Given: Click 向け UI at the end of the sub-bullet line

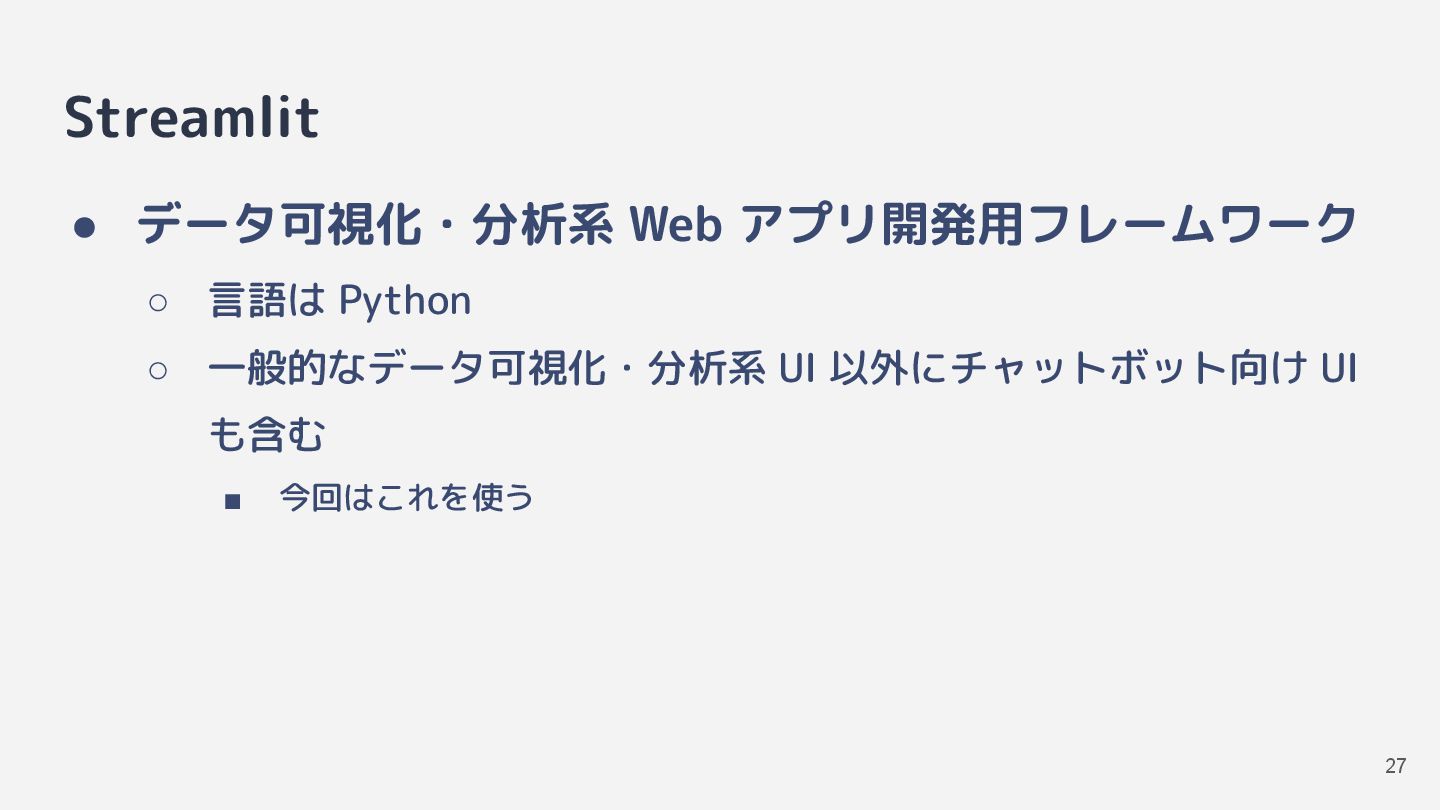Looking at the screenshot, I should (x=1292, y=369).
